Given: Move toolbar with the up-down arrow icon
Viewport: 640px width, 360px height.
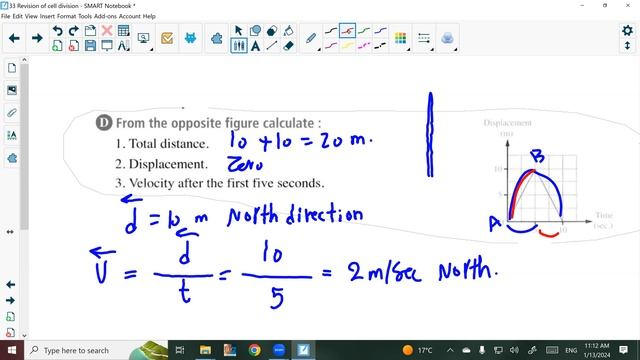Looking at the screenshot, I should tap(627, 45).
